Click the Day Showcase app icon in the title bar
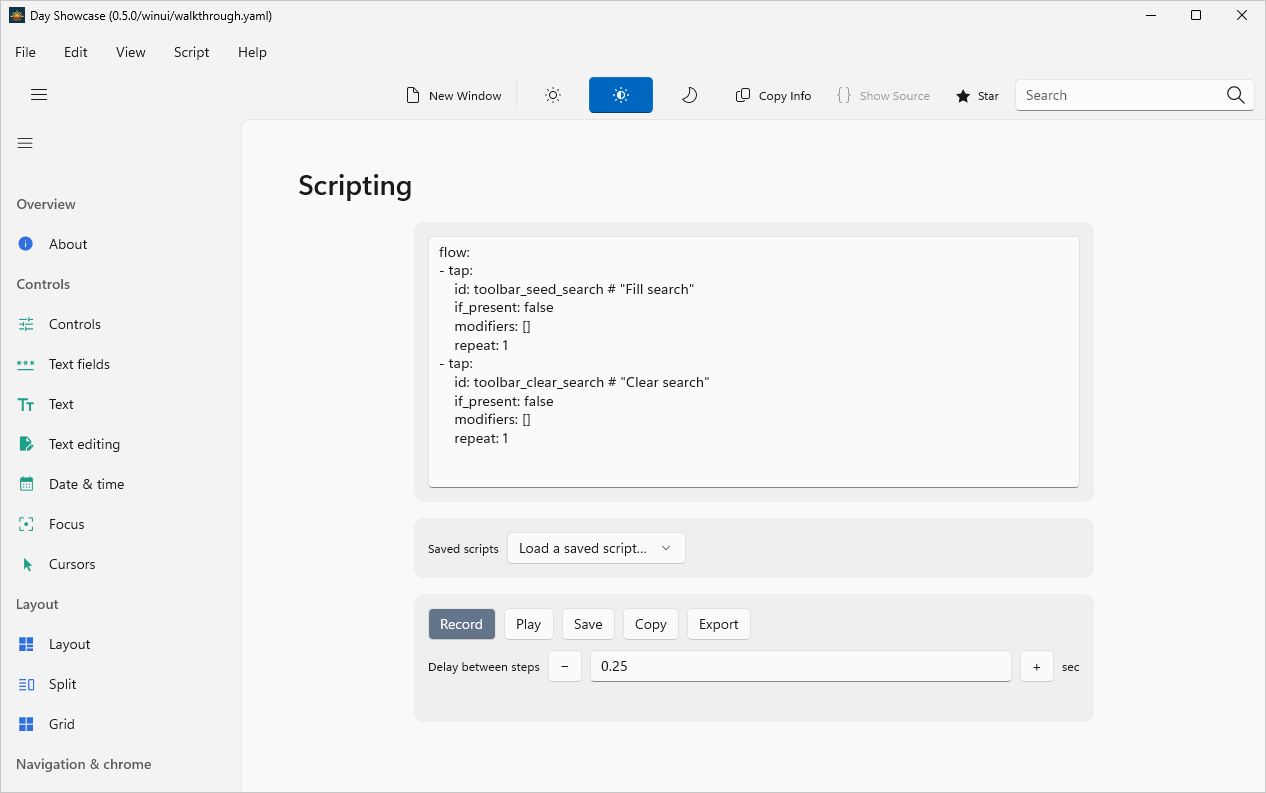The height and width of the screenshot is (793, 1266). pyautogui.click(x=17, y=15)
